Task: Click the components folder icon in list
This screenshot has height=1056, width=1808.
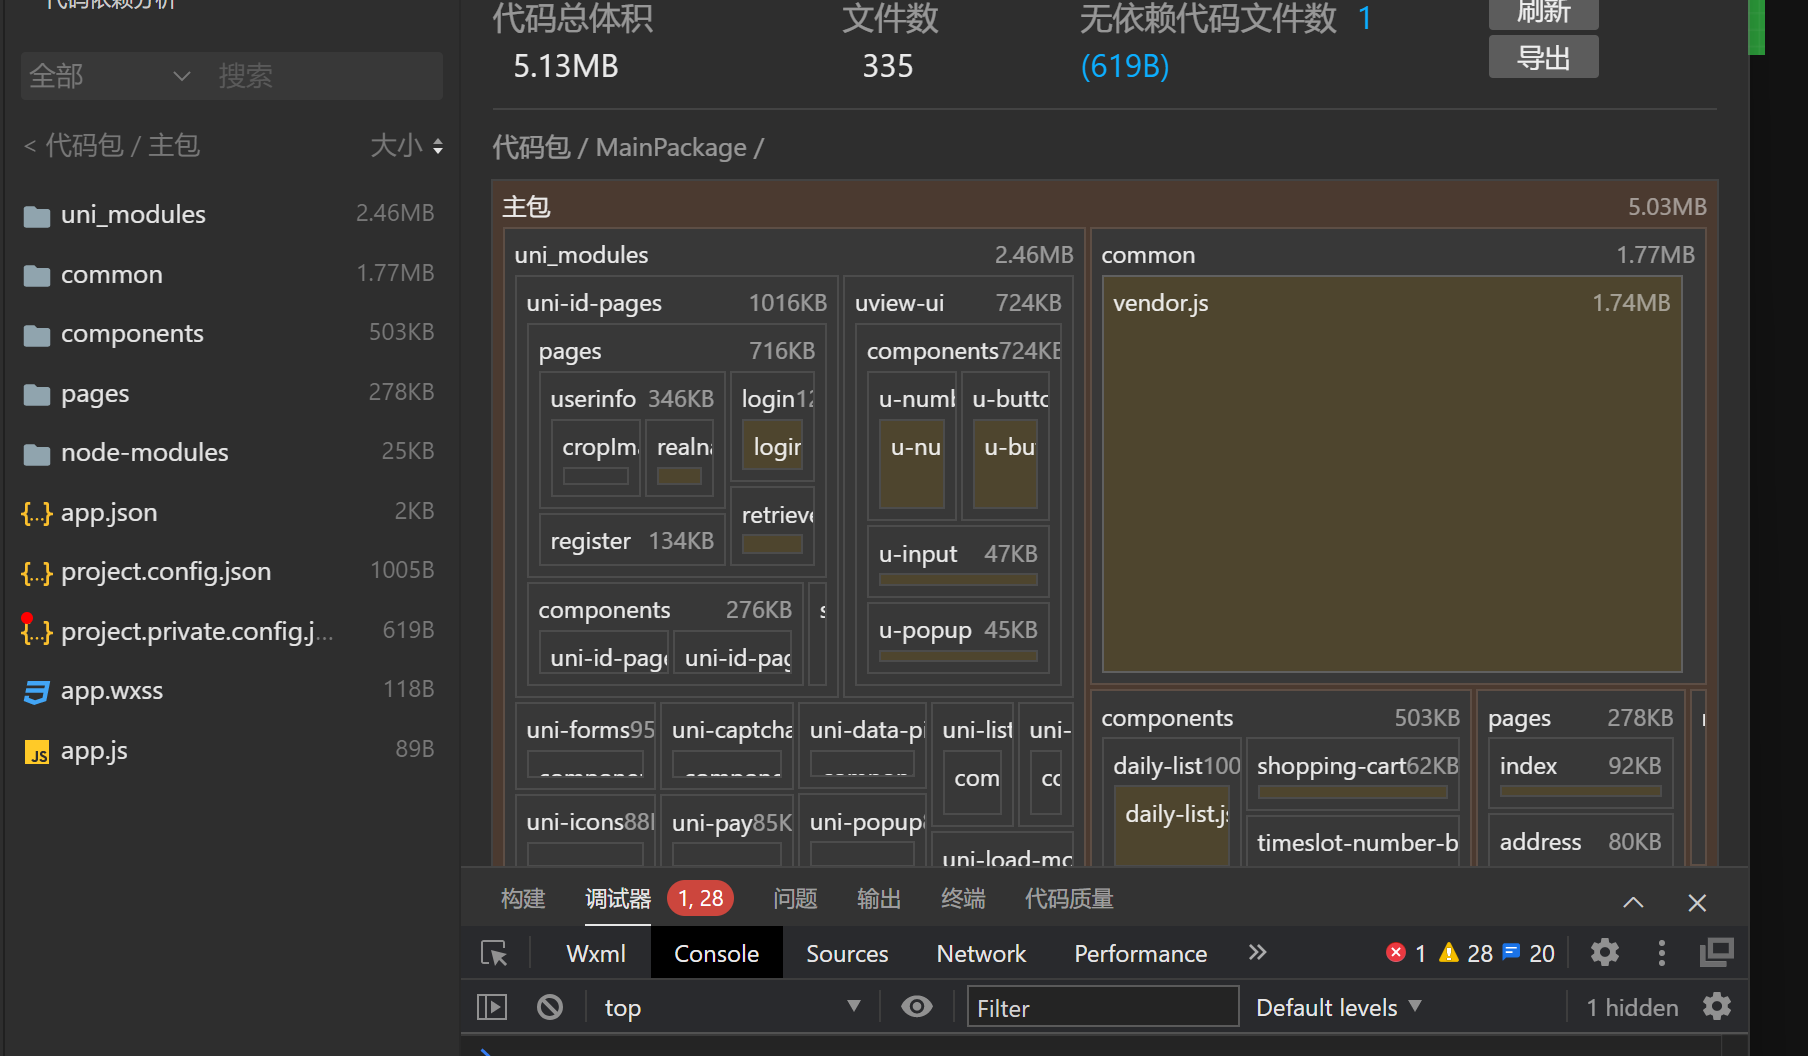Action: tap(37, 335)
